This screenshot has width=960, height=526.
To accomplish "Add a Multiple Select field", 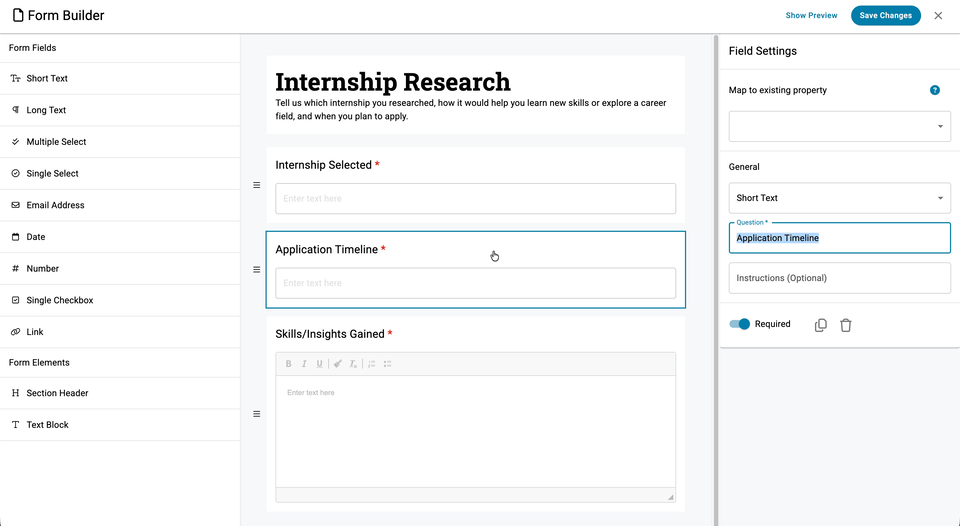I will click(56, 142).
